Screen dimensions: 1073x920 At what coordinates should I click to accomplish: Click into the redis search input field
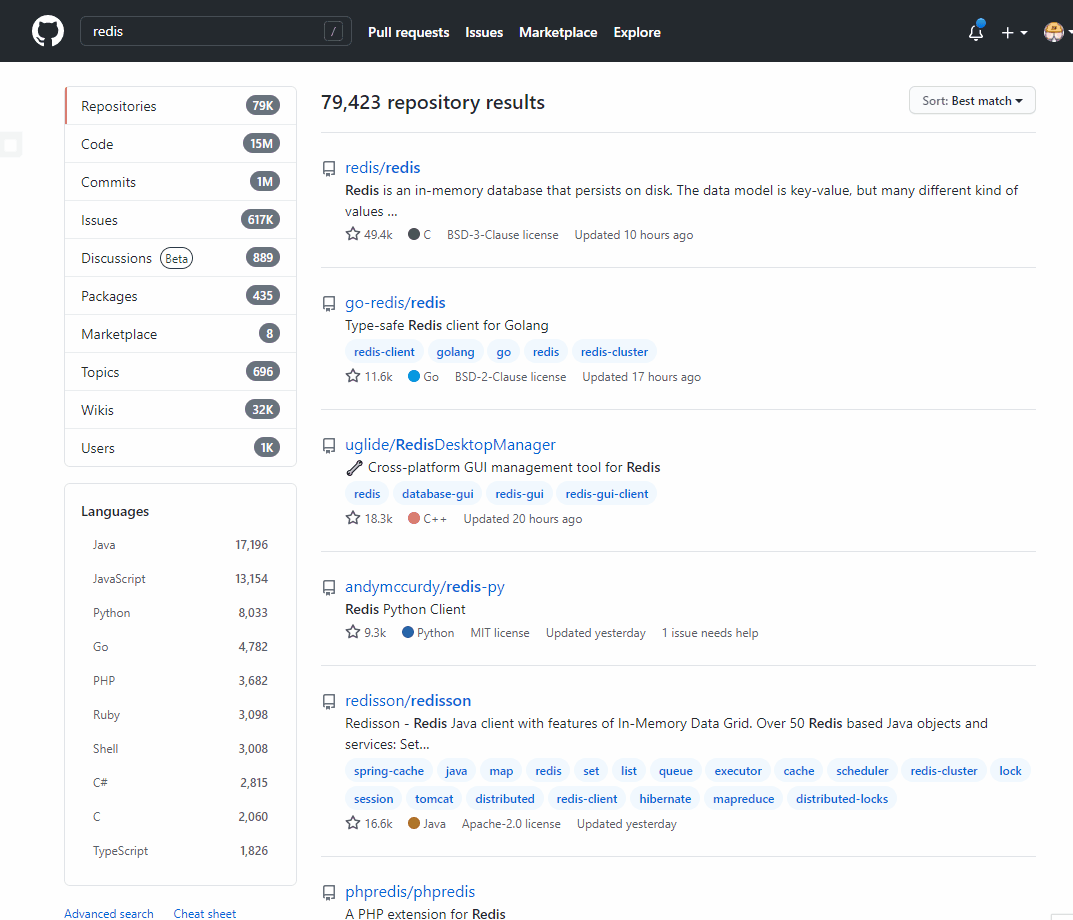click(x=200, y=32)
